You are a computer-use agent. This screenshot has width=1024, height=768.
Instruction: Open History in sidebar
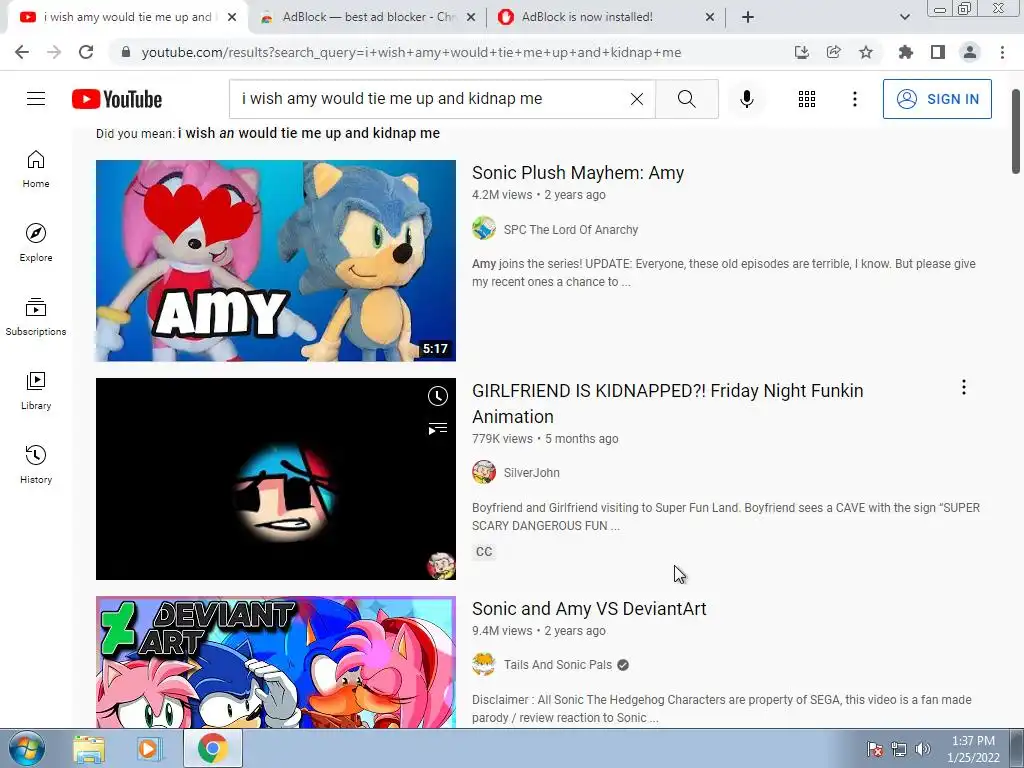(x=36, y=464)
